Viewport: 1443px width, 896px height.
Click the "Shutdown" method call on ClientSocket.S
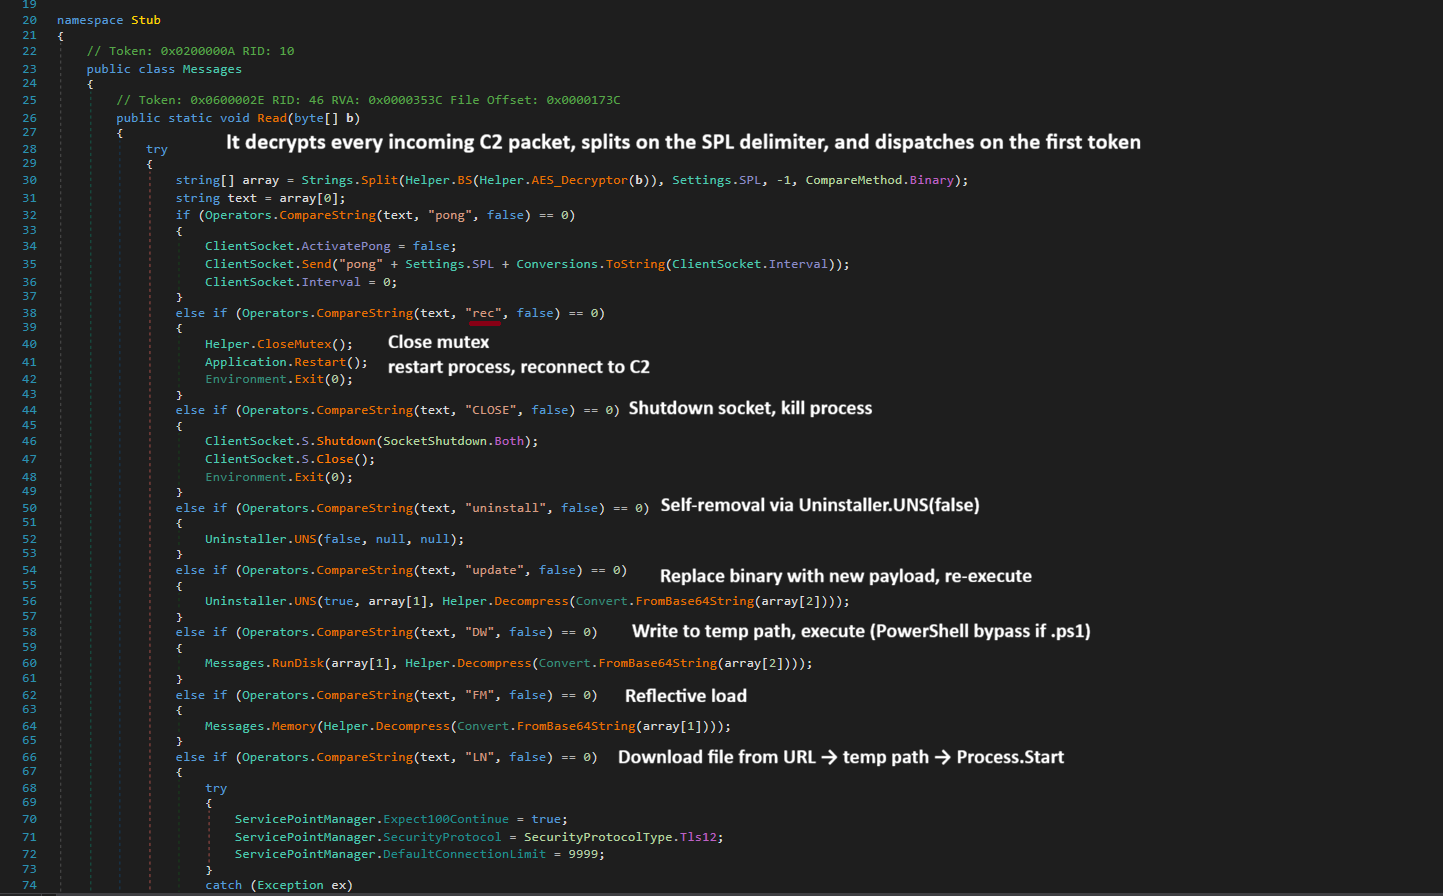point(346,441)
